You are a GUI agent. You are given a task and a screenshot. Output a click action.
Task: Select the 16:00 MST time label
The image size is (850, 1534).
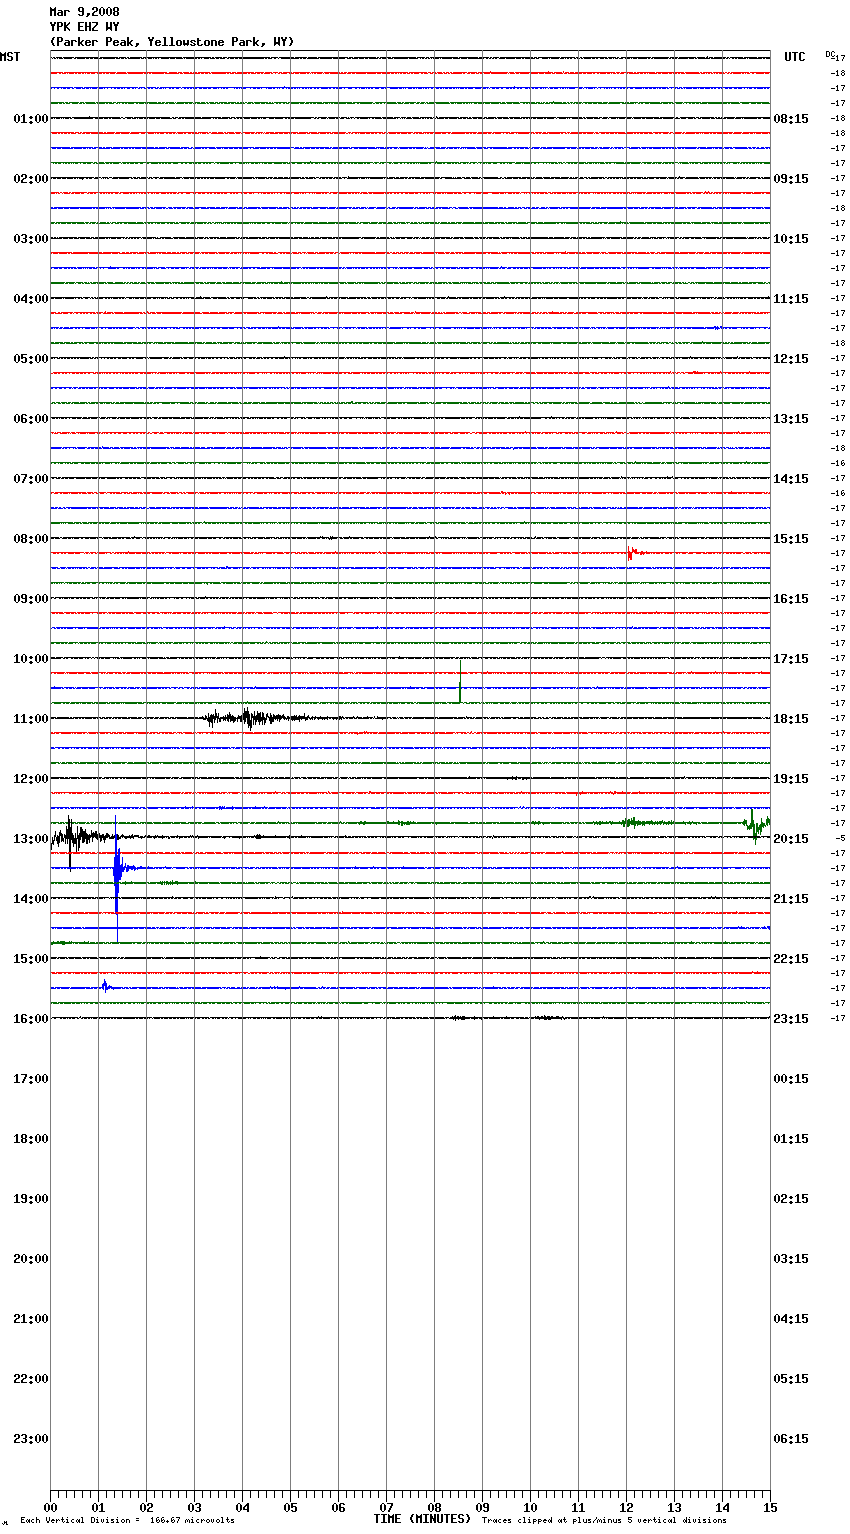tap(31, 1018)
